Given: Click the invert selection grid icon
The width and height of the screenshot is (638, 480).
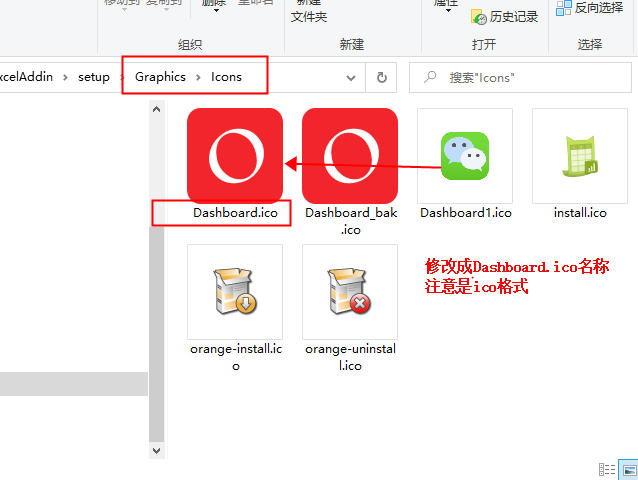Looking at the screenshot, I should (564, 7).
